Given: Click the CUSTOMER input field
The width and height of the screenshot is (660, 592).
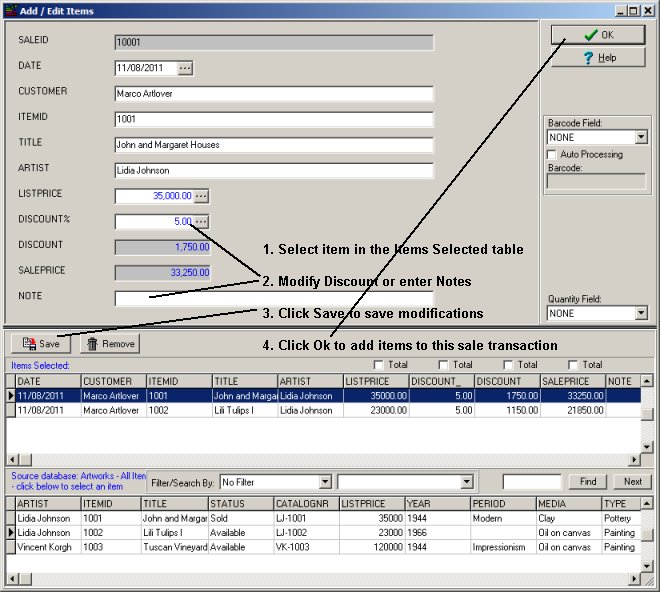Looking at the screenshot, I should pos(274,94).
